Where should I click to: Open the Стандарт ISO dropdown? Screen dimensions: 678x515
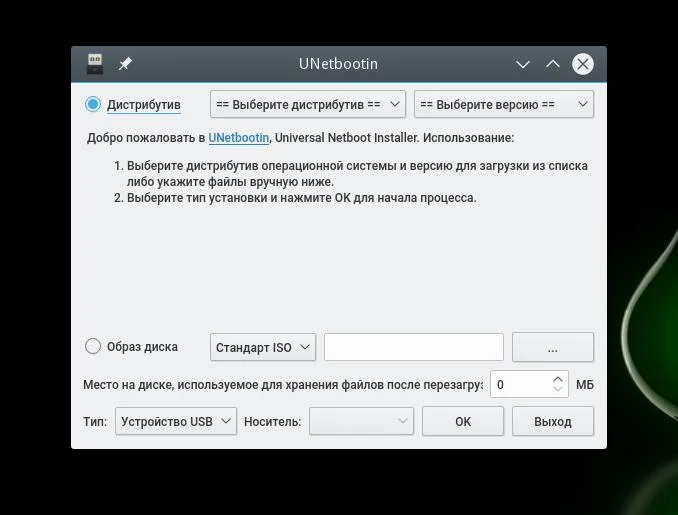point(263,347)
